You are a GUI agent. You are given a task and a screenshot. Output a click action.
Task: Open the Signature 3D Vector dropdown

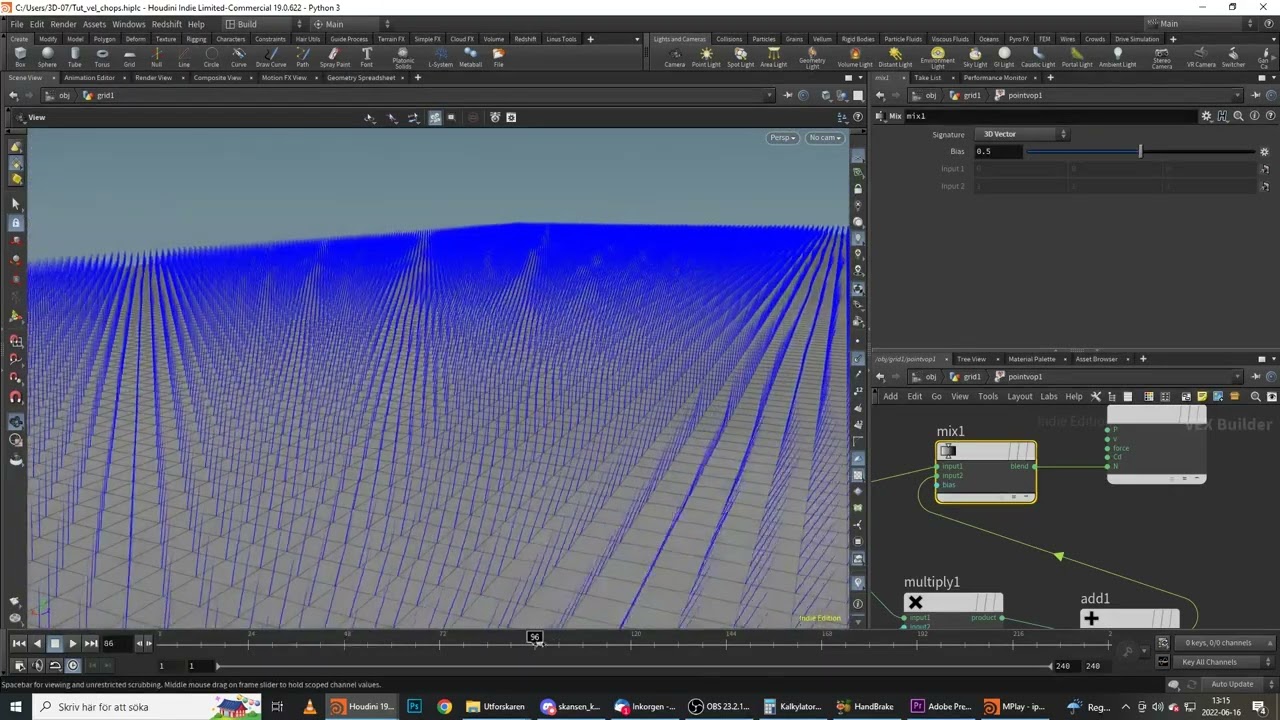[1023, 134]
